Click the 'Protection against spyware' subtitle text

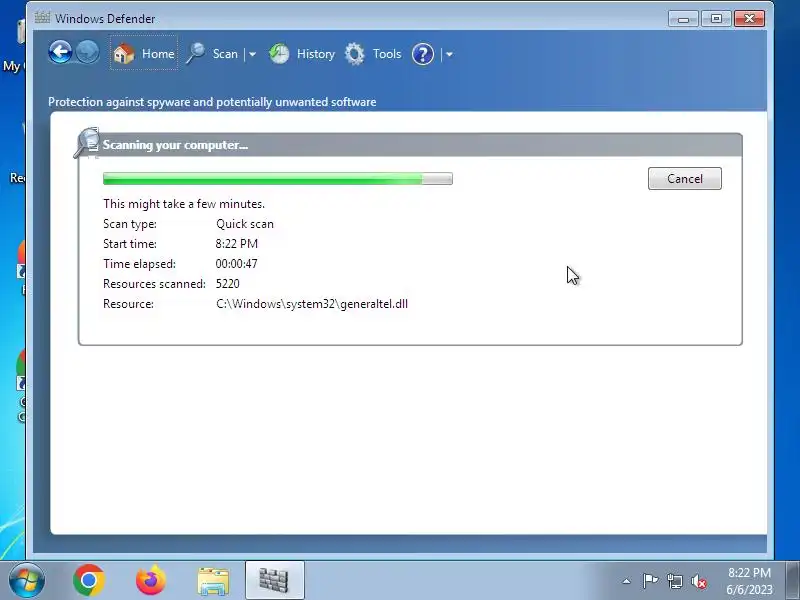click(212, 102)
